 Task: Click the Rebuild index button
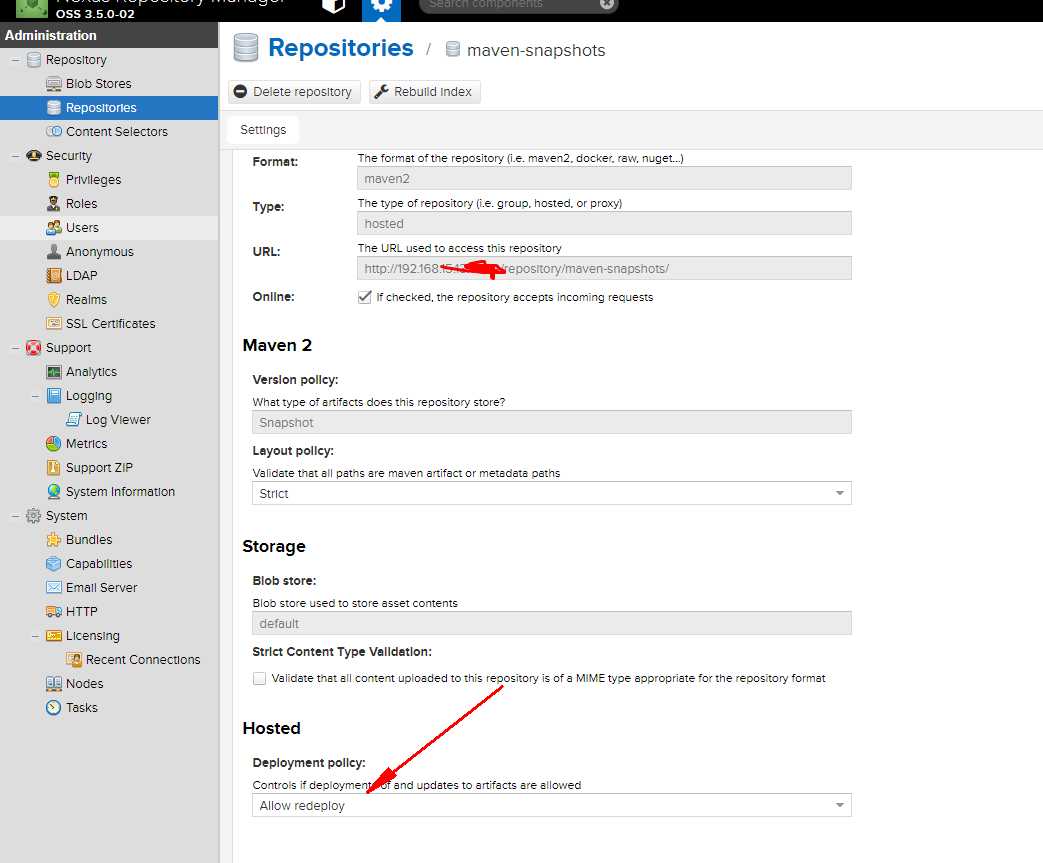click(x=424, y=92)
